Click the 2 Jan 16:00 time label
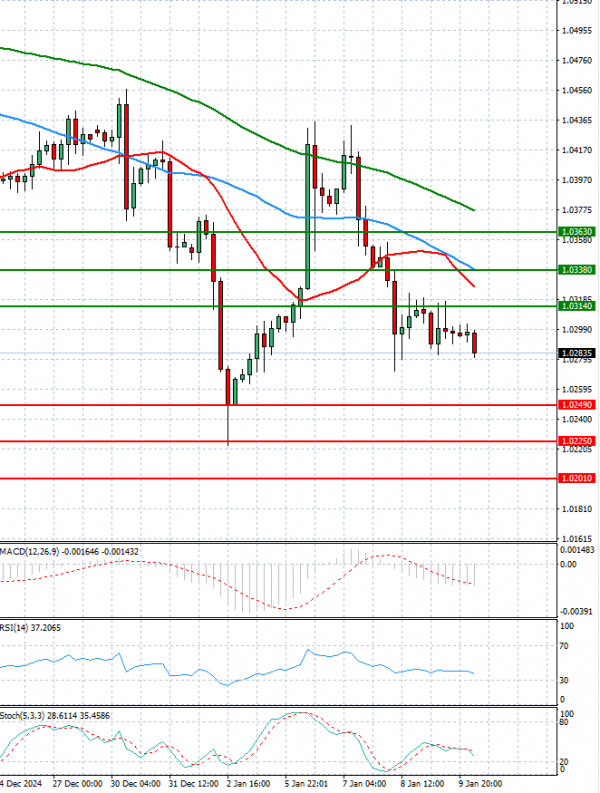 246,784
